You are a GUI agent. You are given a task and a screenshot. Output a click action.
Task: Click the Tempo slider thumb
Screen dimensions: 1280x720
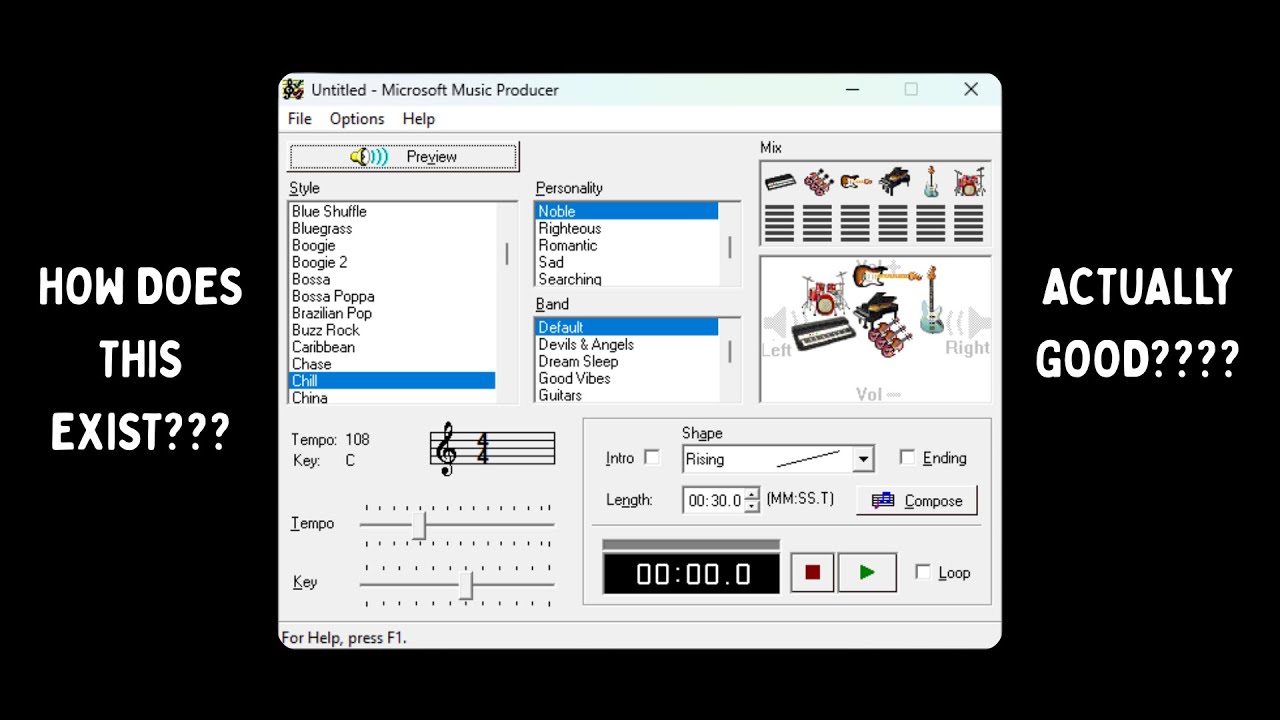click(x=419, y=524)
